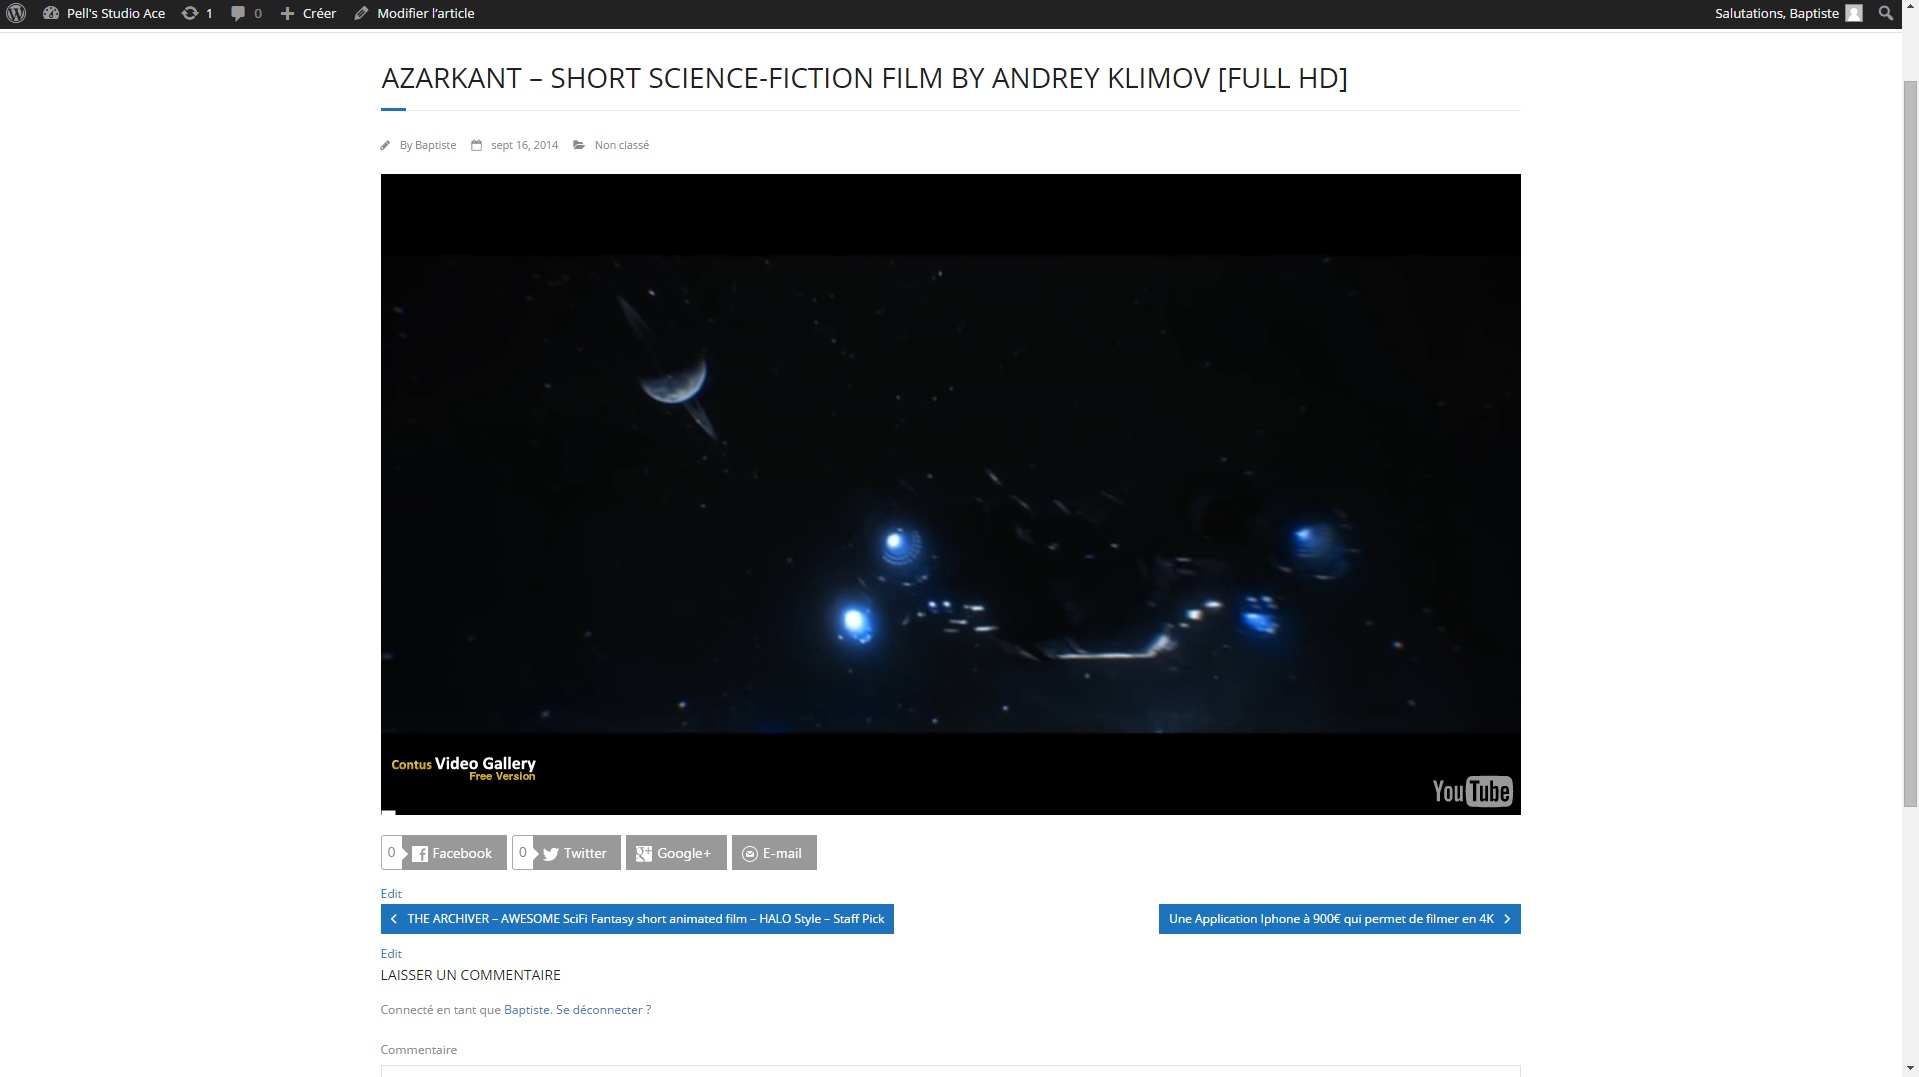Open the Créer menu
Screen dimensions: 1919x1077
pos(308,13)
